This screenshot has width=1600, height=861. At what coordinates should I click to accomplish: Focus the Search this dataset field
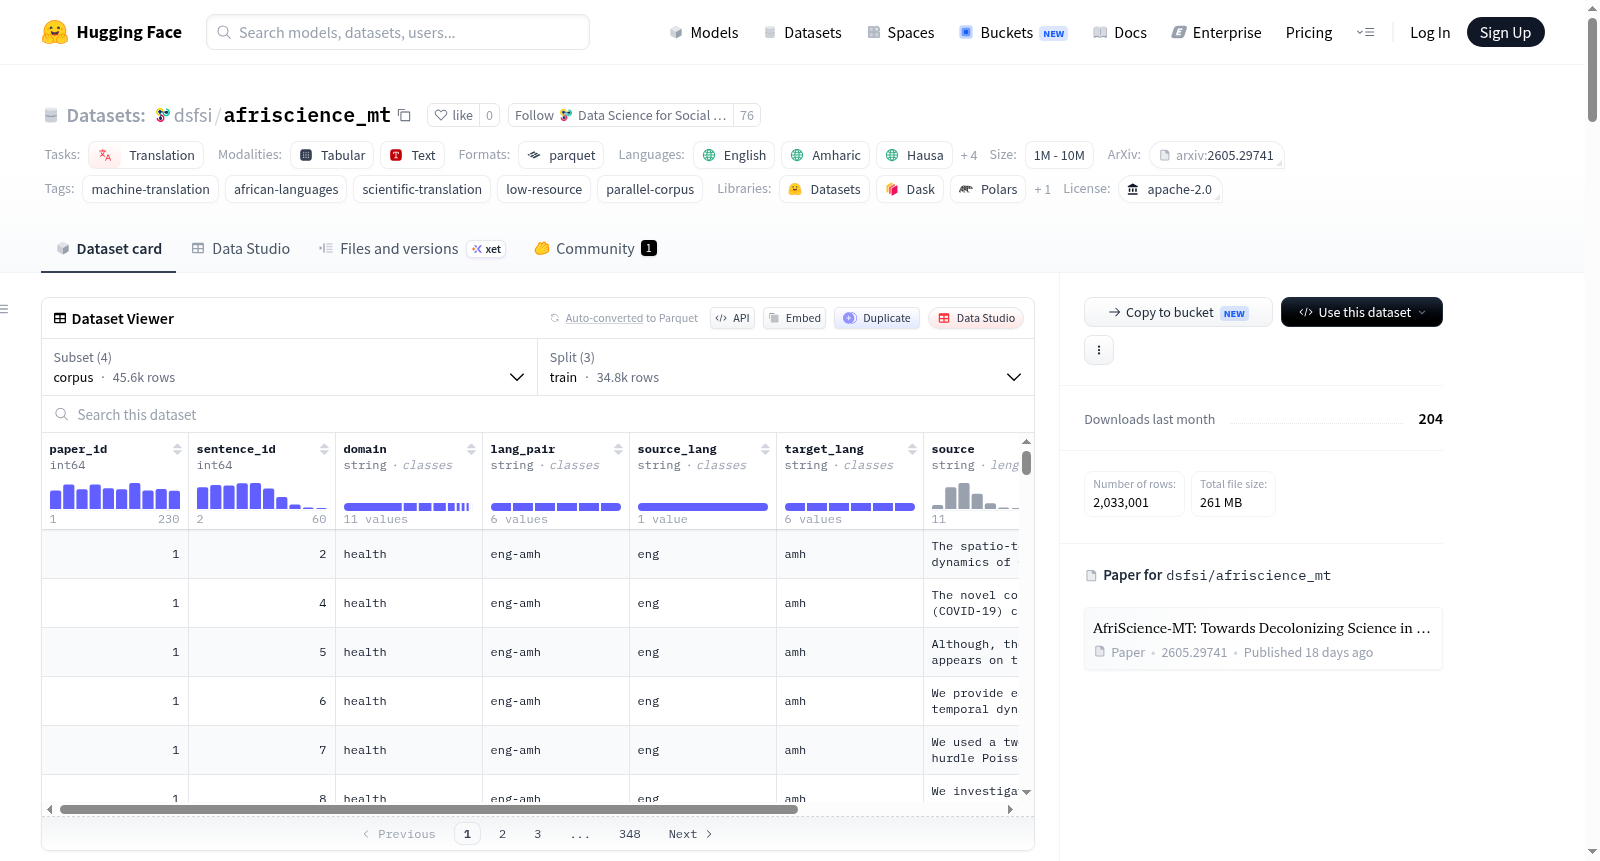(x=538, y=415)
